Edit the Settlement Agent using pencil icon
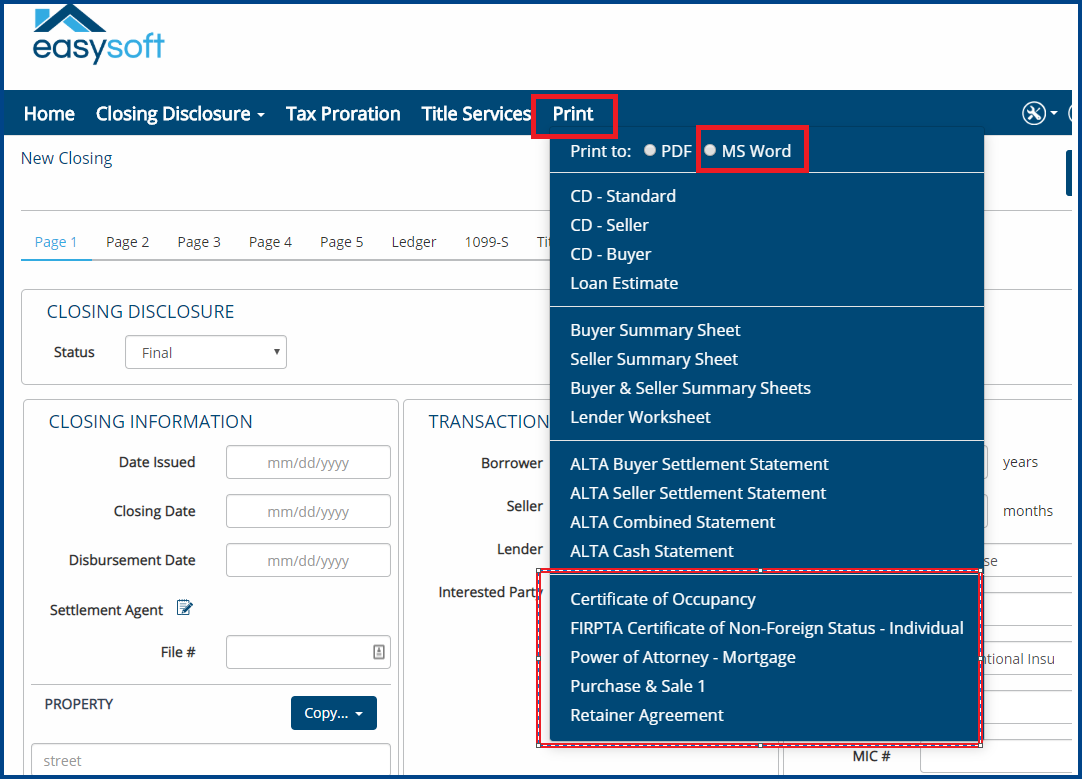1082x779 pixels. pyautogui.click(x=184, y=608)
